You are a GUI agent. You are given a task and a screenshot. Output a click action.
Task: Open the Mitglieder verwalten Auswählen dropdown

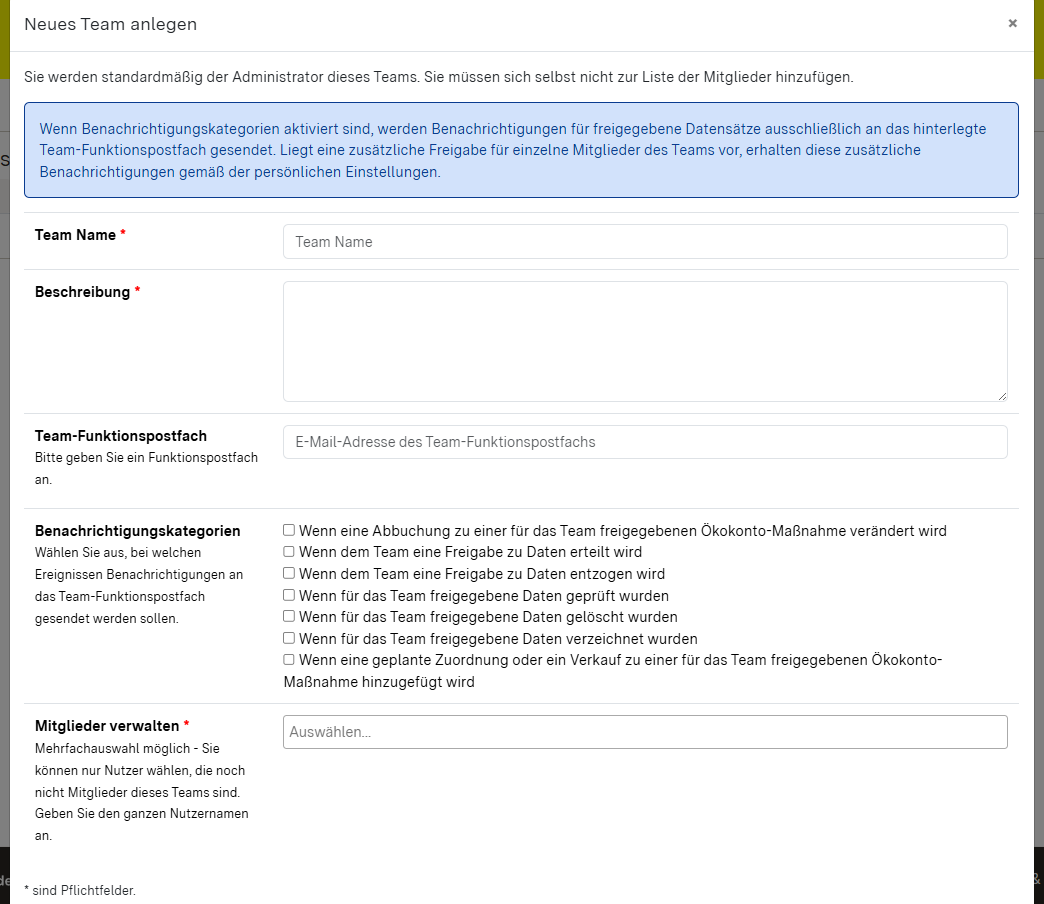pos(645,732)
